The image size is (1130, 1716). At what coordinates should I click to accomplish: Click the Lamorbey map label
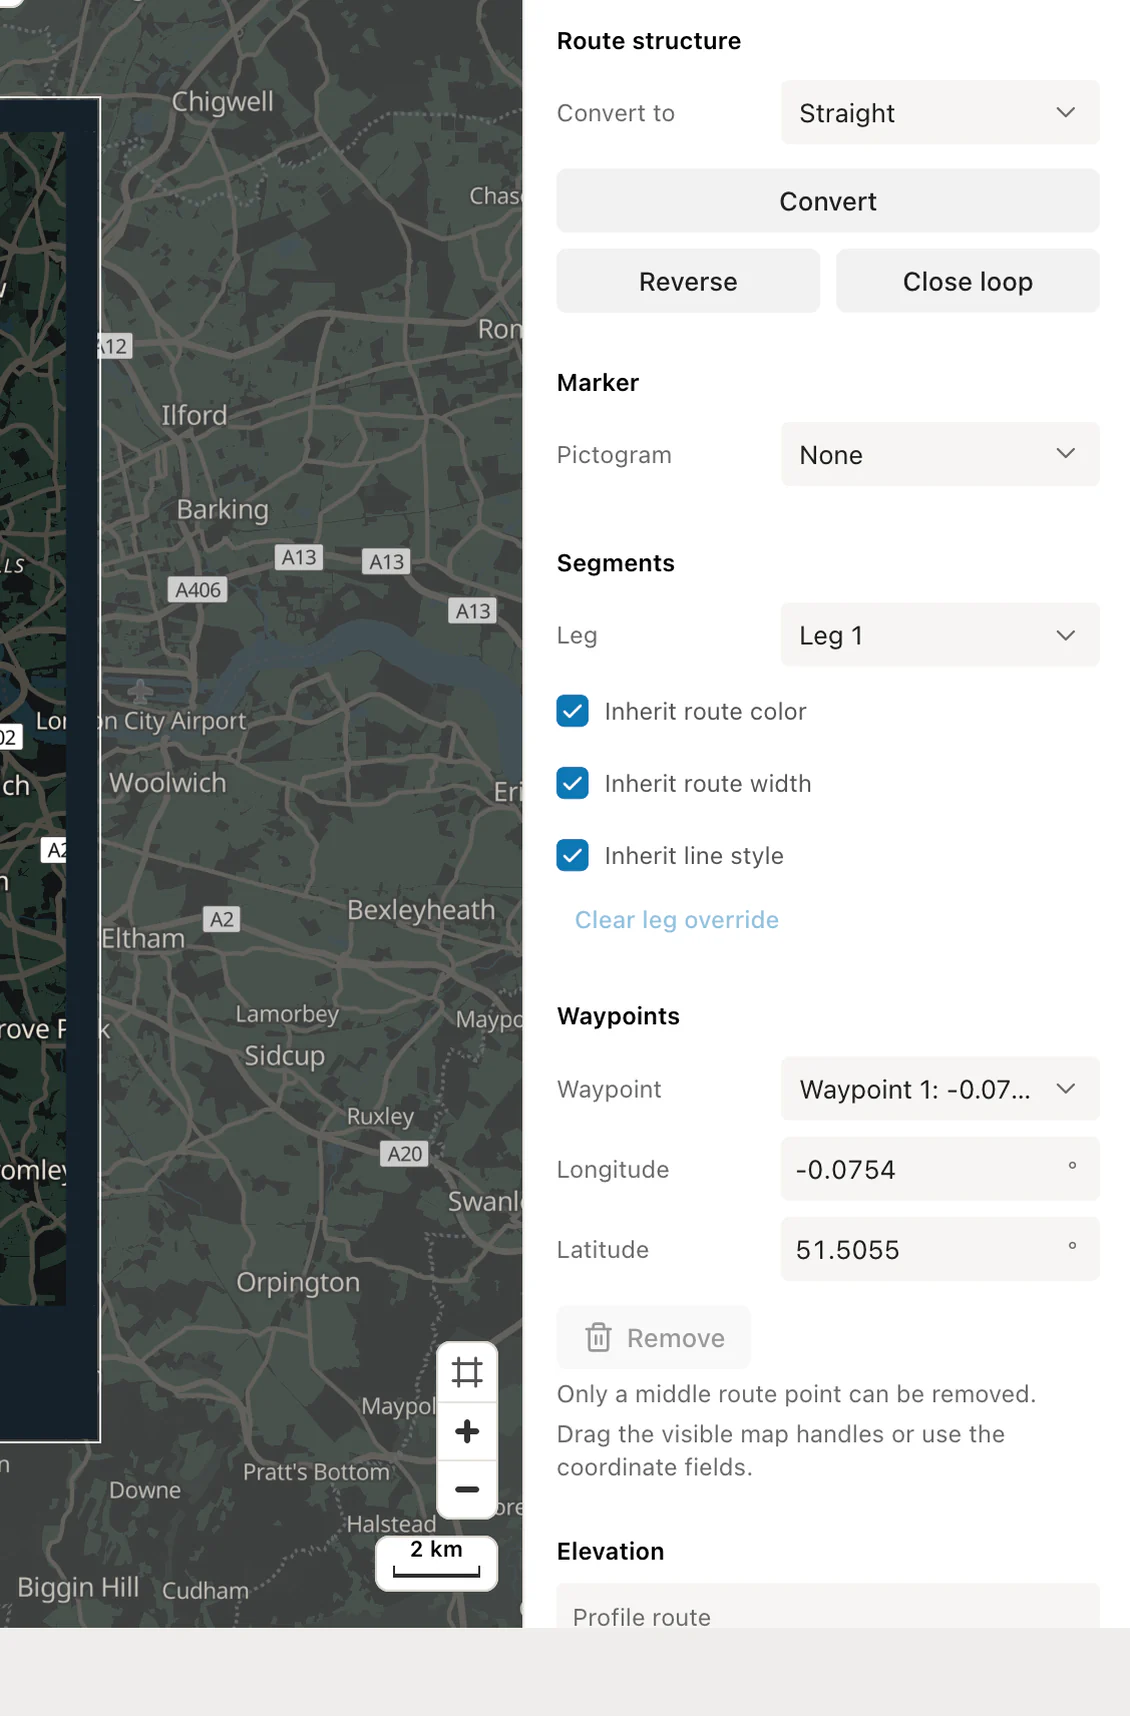coord(287,1014)
